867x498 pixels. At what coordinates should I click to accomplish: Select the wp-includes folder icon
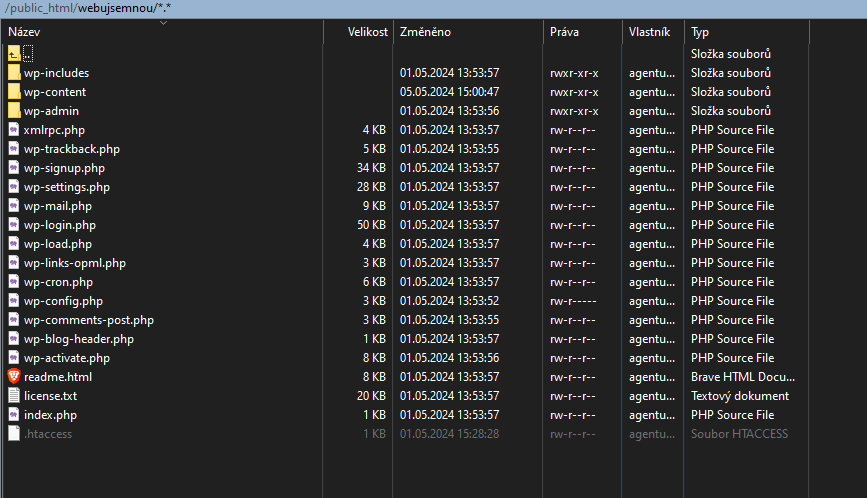14,72
